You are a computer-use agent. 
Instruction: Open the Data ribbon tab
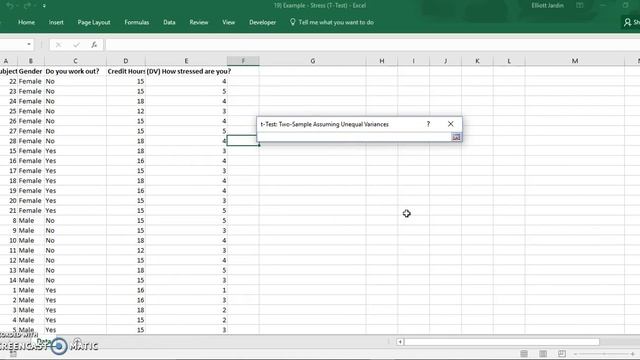(169, 22)
